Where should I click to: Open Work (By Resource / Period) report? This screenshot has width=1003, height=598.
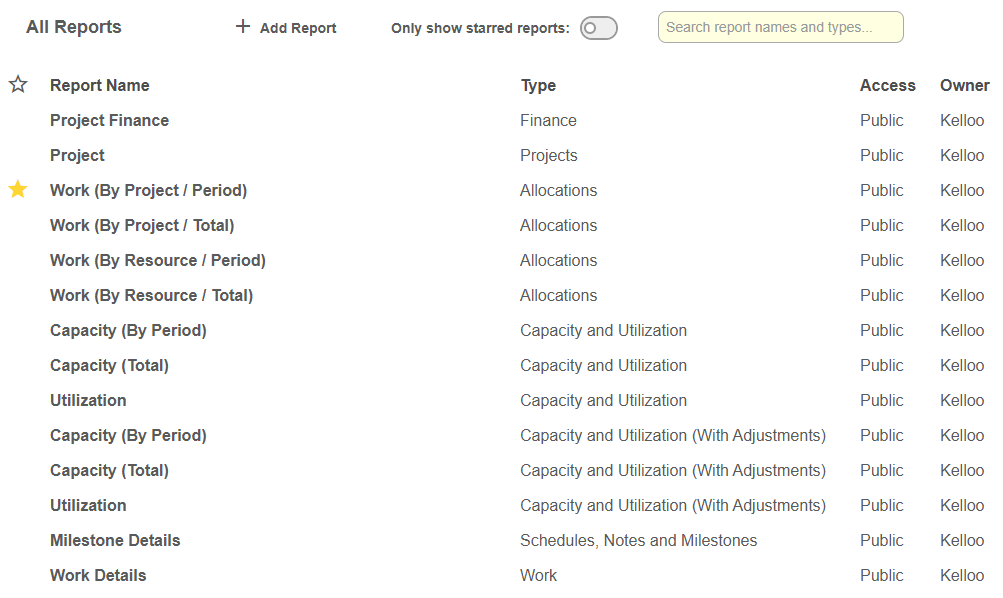158,260
